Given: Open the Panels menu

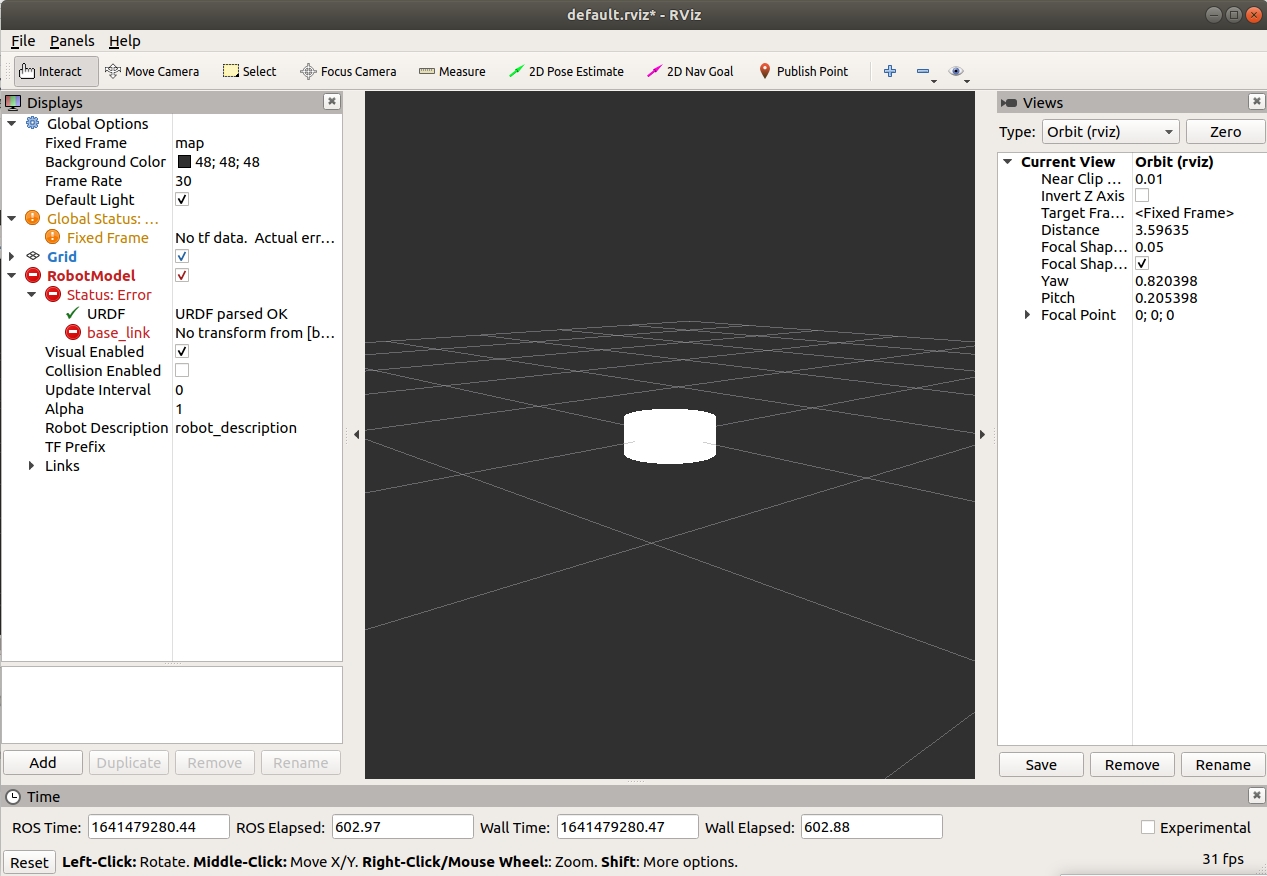Looking at the screenshot, I should (x=72, y=41).
